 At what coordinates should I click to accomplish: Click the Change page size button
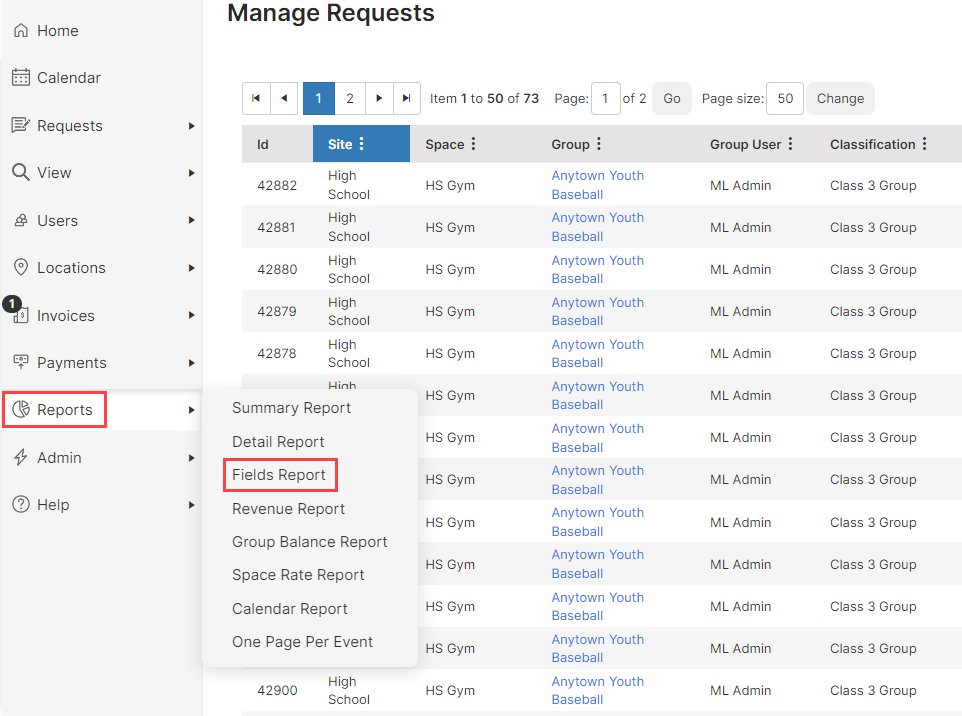tap(840, 98)
